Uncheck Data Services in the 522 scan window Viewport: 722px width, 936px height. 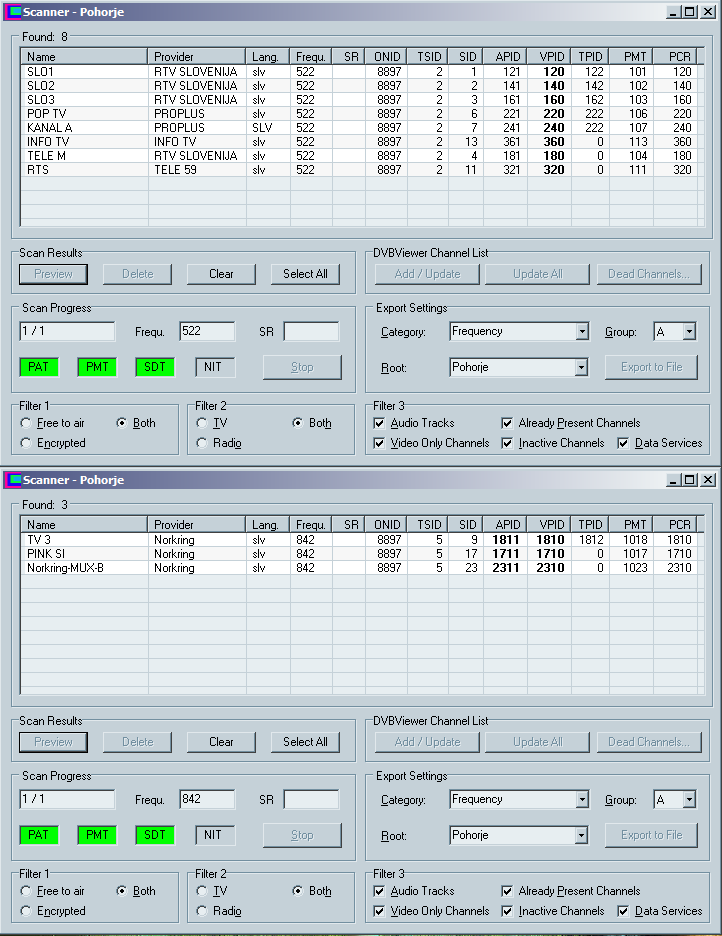pos(623,443)
